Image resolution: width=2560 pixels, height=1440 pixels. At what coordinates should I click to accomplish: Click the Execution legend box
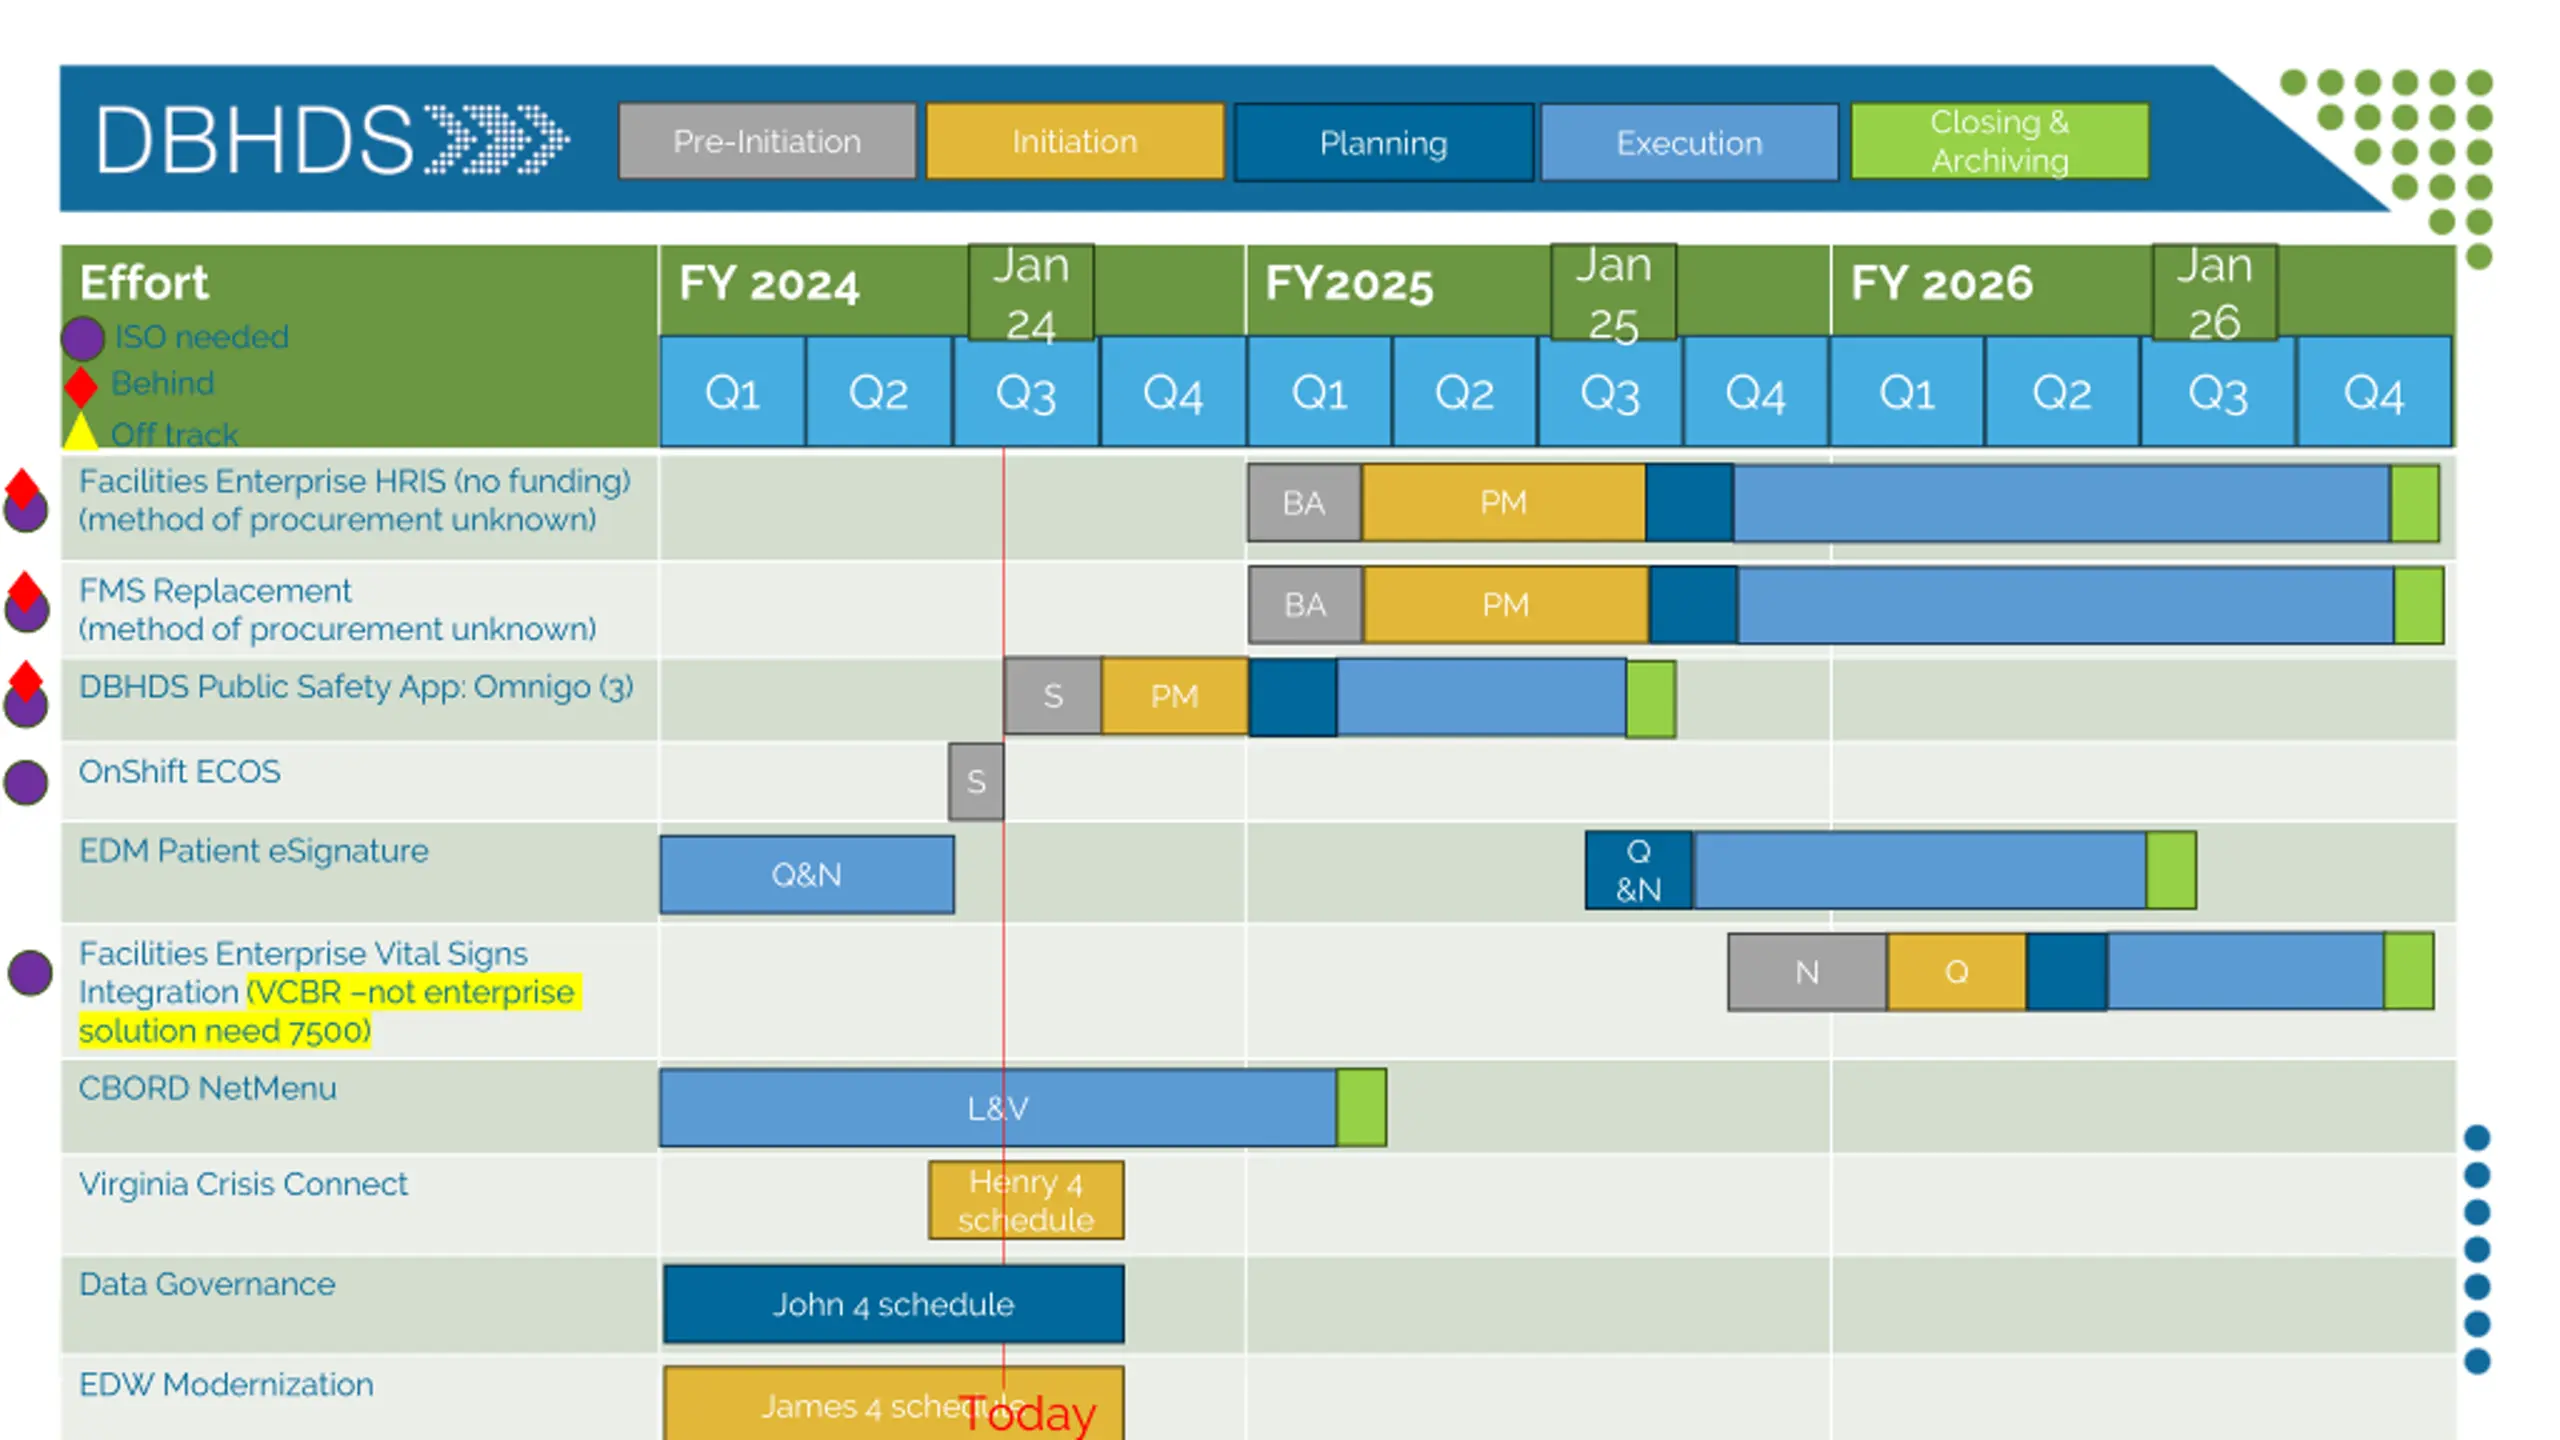[1689, 142]
